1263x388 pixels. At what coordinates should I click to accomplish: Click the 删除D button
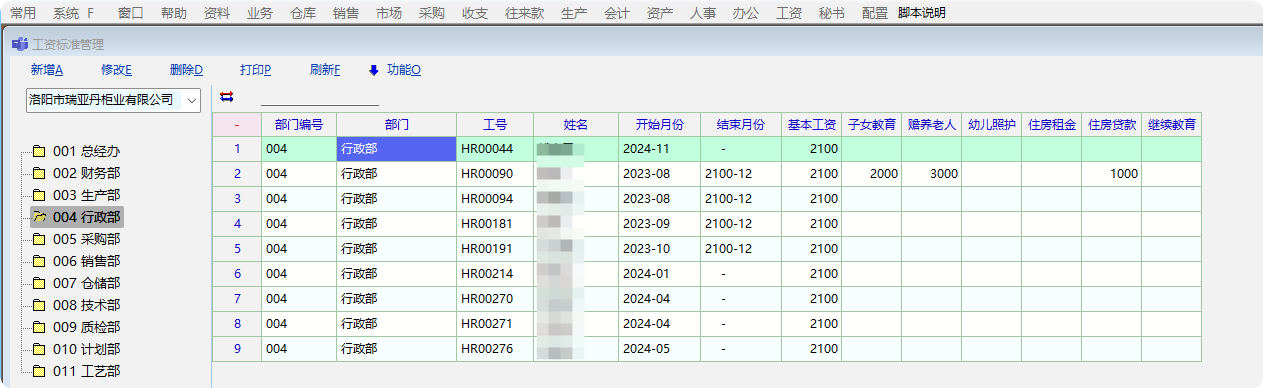click(x=186, y=70)
